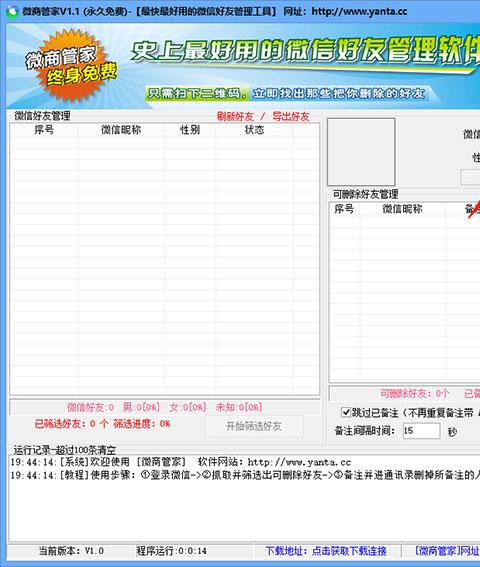Open the [微商管家]网址 link in status bar
This screenshot has height=567, width=480.
coord(447,551)
